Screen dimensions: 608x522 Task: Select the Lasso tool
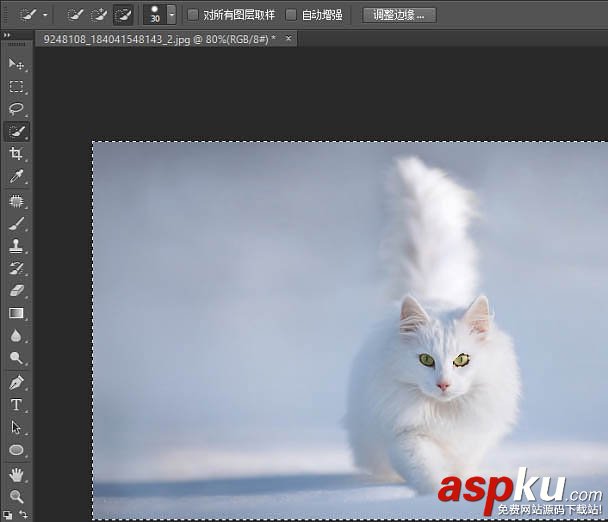coord(16,109)
